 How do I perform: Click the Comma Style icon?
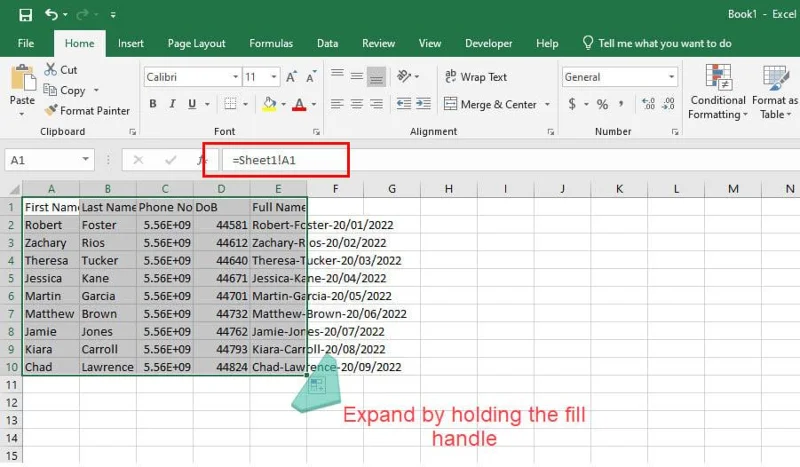pos(621,105)
